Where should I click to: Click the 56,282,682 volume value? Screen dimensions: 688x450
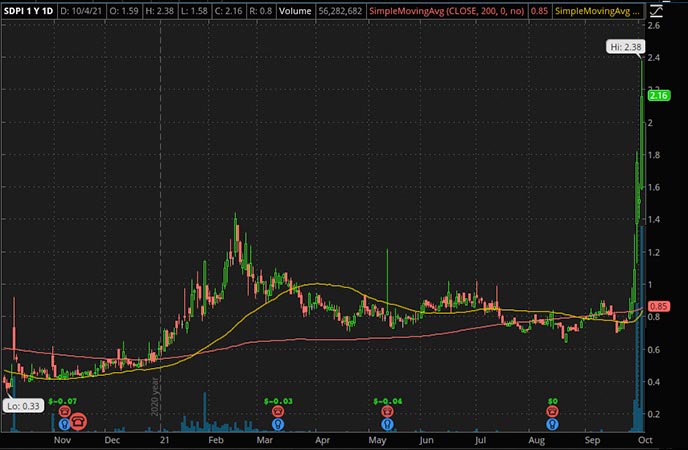coord(340,11)
